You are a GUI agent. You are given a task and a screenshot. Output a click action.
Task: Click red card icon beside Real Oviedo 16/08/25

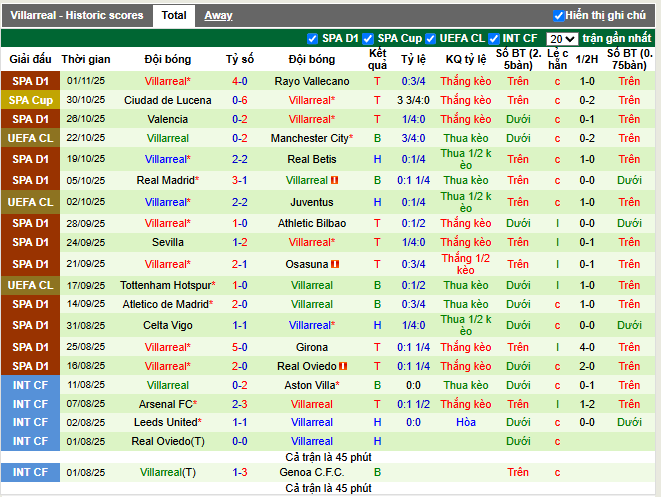click(x=343, y=366)
